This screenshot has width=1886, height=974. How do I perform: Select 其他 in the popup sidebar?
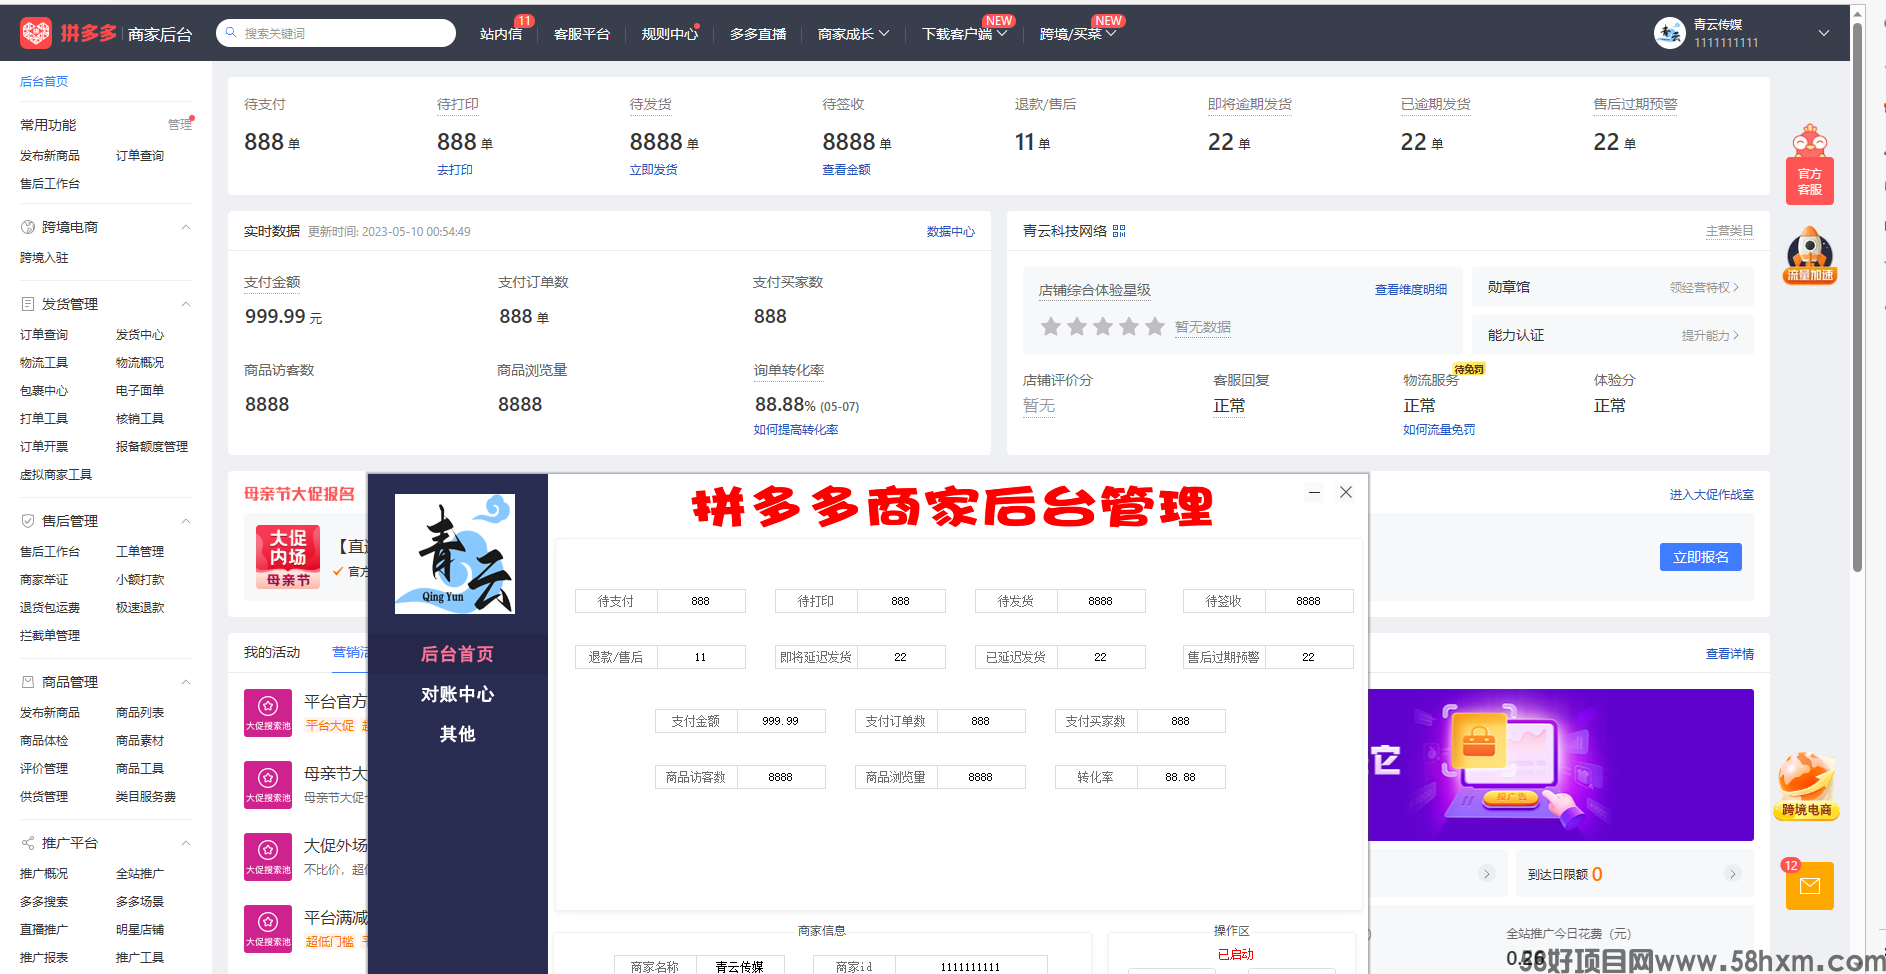(x=457, y=734)
